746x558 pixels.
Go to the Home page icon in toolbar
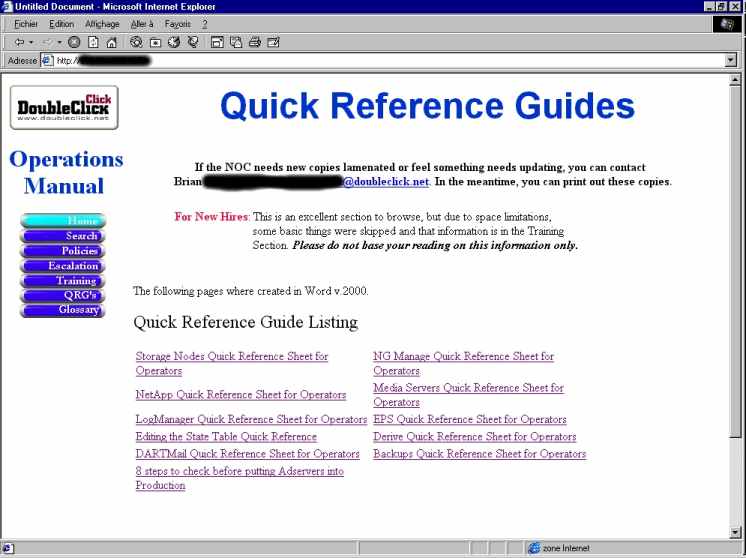tap(111, 42)
